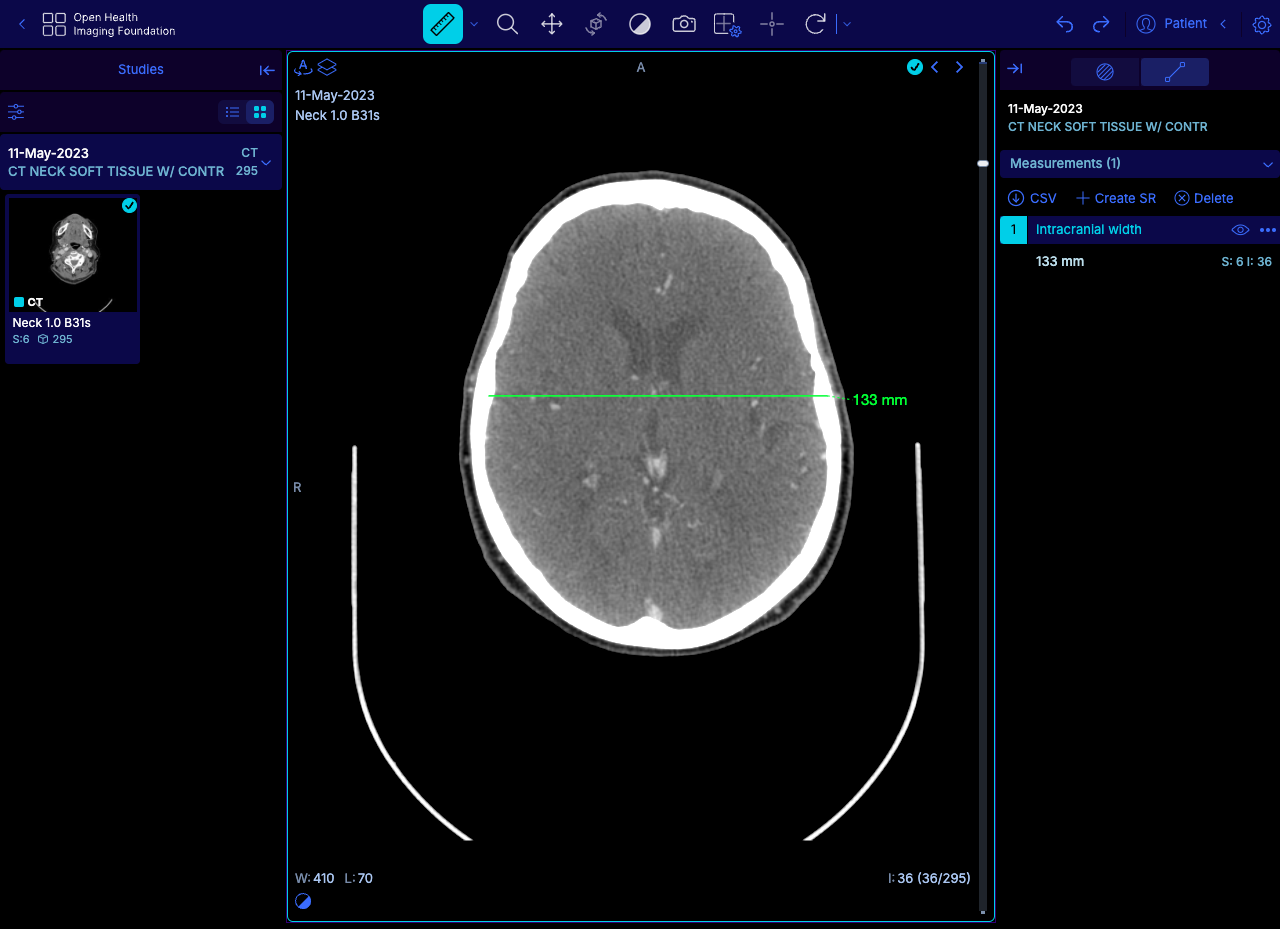This screenshot has width=1280, height=929.
Task: Click the image slice scrollbar handle
Action: click(x=983, y=163)
